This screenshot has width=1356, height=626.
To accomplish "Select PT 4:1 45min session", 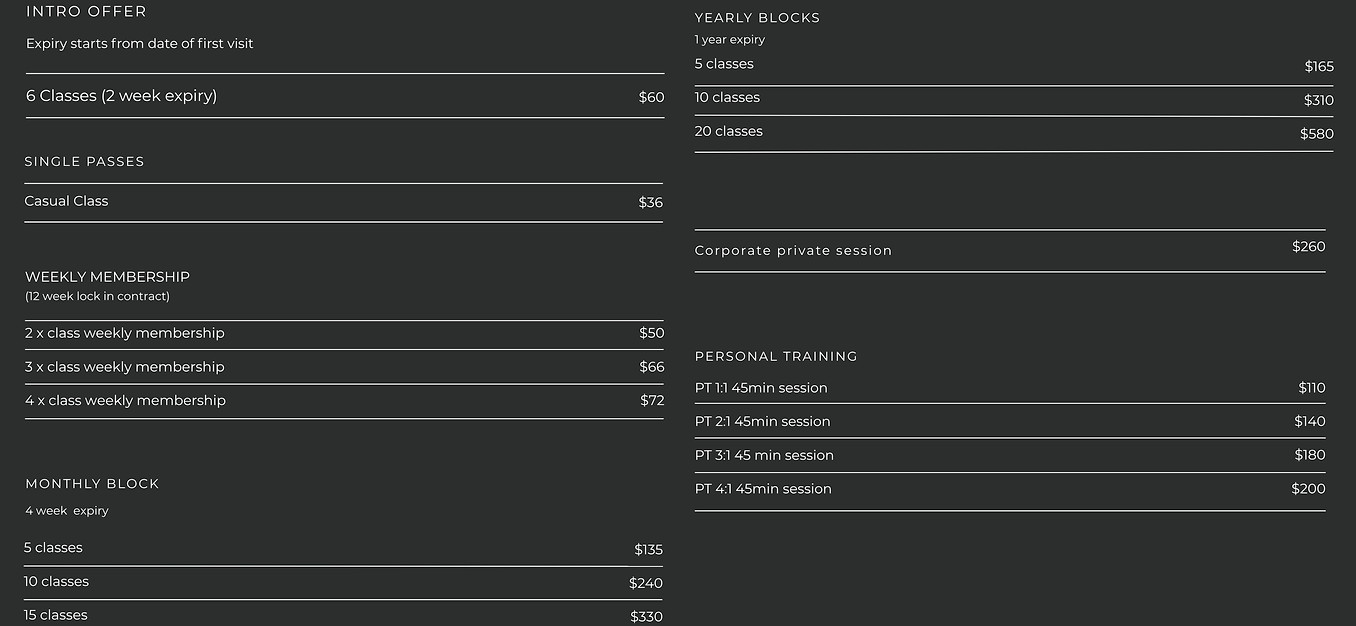I will pos(1010,490).
